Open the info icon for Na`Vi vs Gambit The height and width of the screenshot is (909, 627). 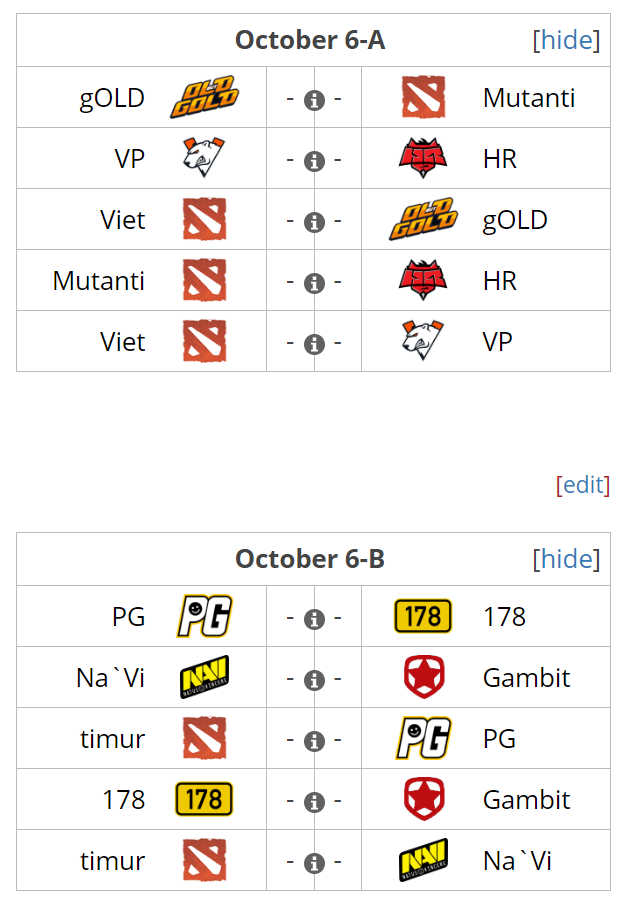314,680
